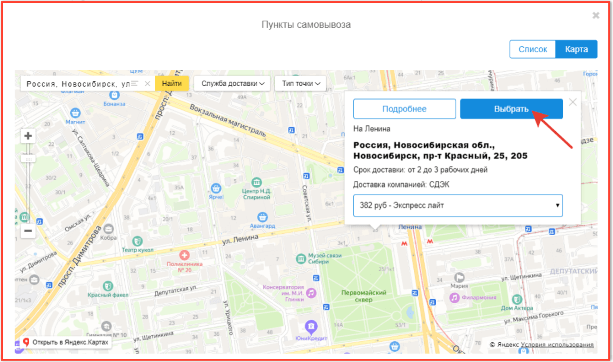The image size is (613, 362).
Task: Zoom in the map with plus button
Action: tap(28, 136)
